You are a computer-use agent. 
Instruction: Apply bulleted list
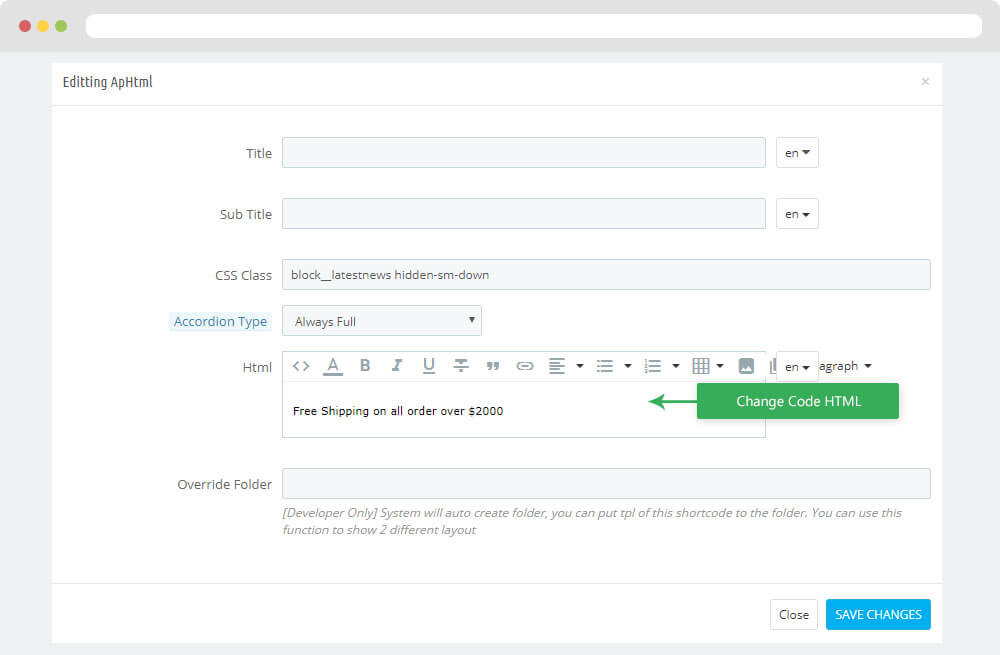click(x=605, y=366)
